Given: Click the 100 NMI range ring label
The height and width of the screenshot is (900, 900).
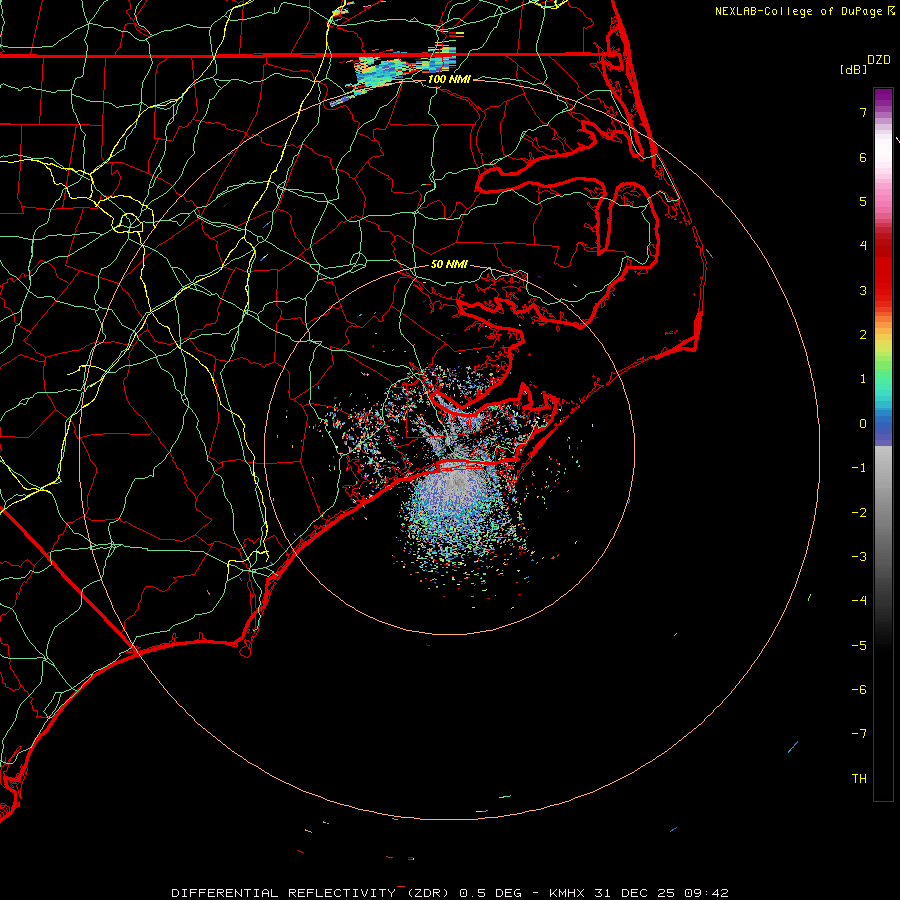Looking at the screenshot, I should pos(449,79).
